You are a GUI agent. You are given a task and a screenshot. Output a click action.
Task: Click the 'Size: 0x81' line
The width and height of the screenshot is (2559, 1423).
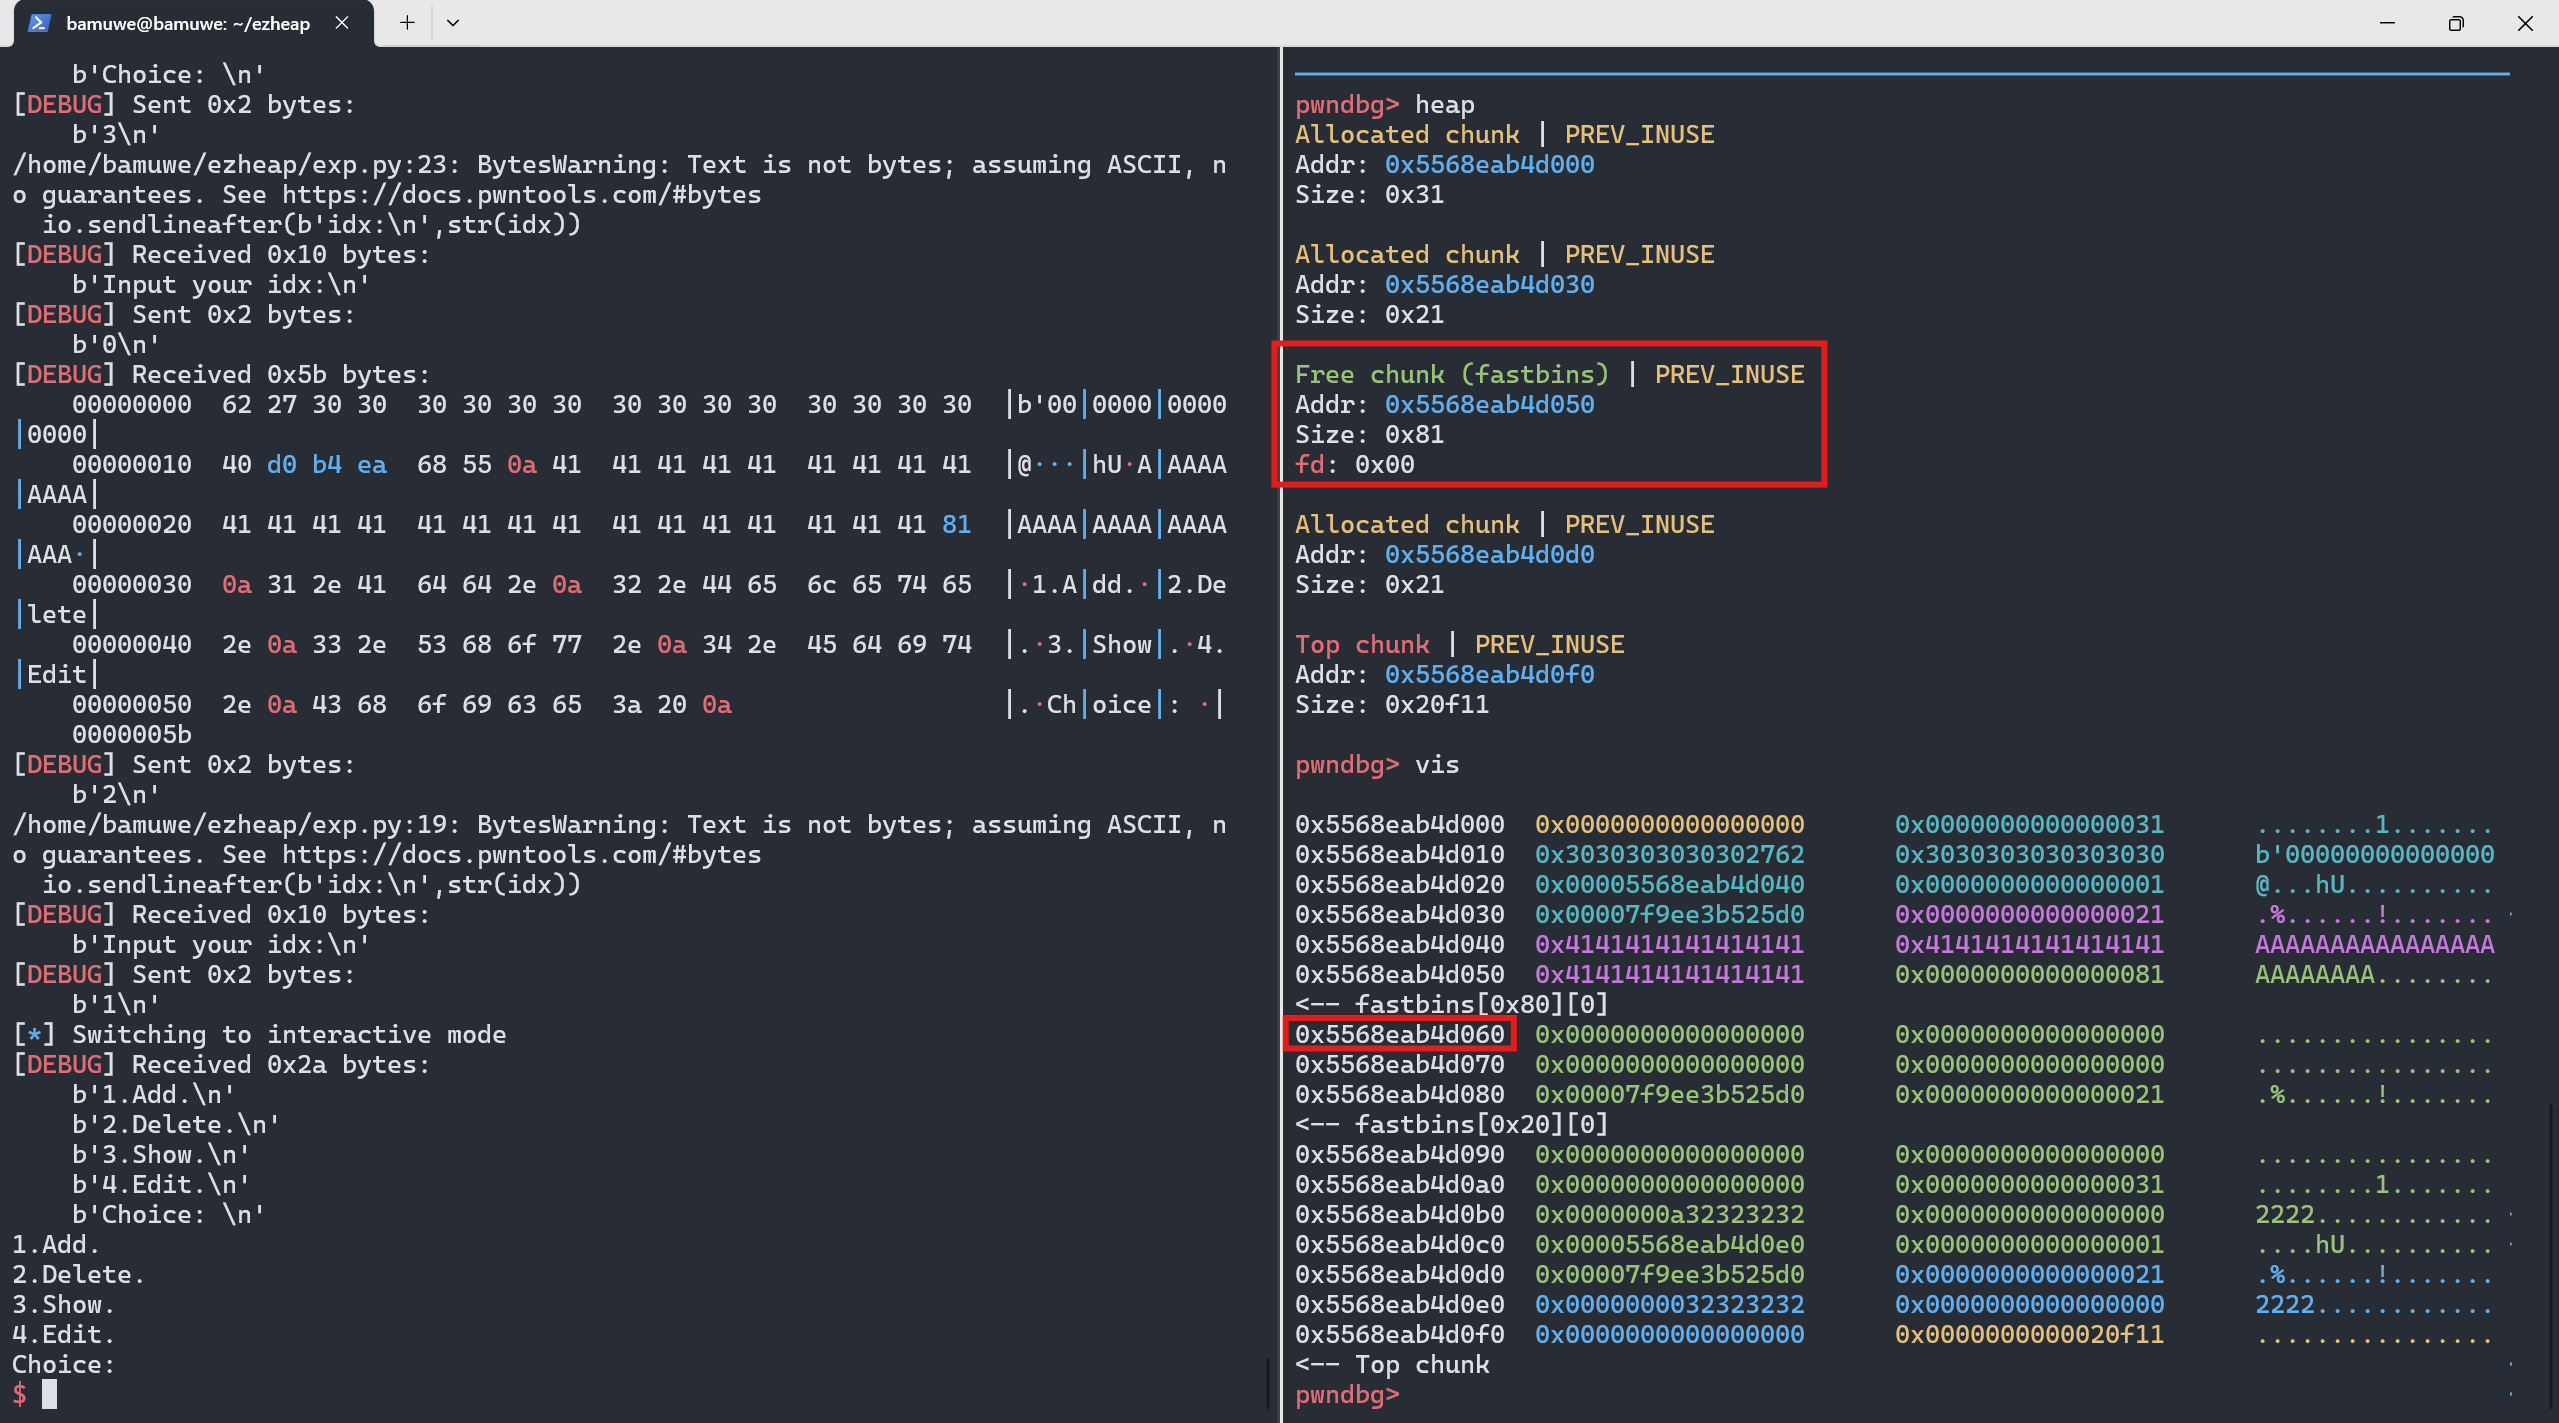coord(1369,434)
